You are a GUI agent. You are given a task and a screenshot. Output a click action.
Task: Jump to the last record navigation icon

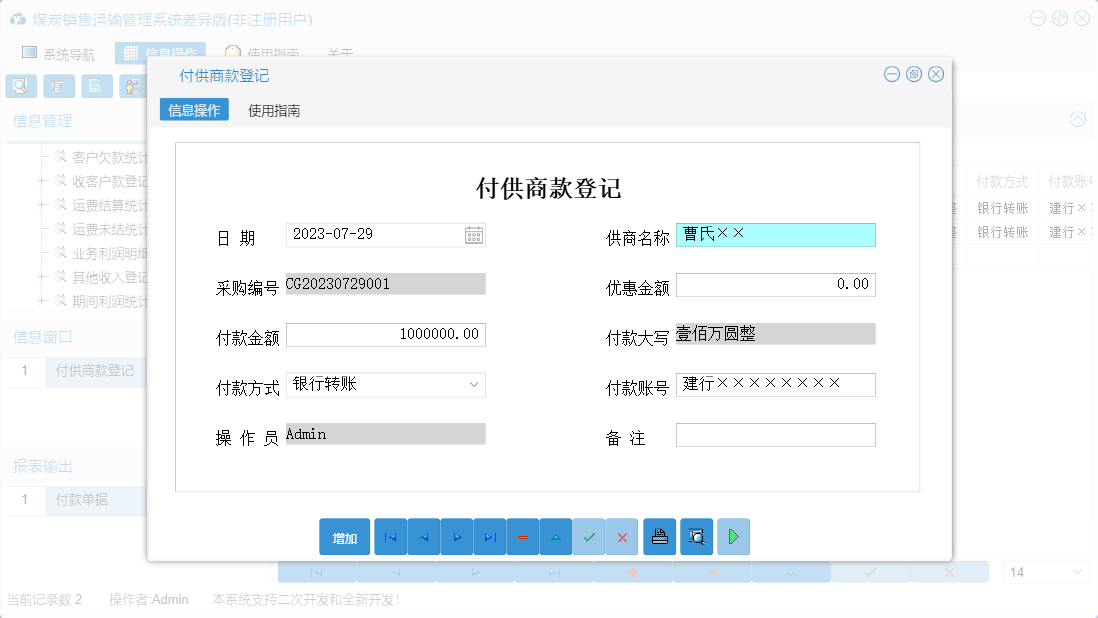click(490, 537)
